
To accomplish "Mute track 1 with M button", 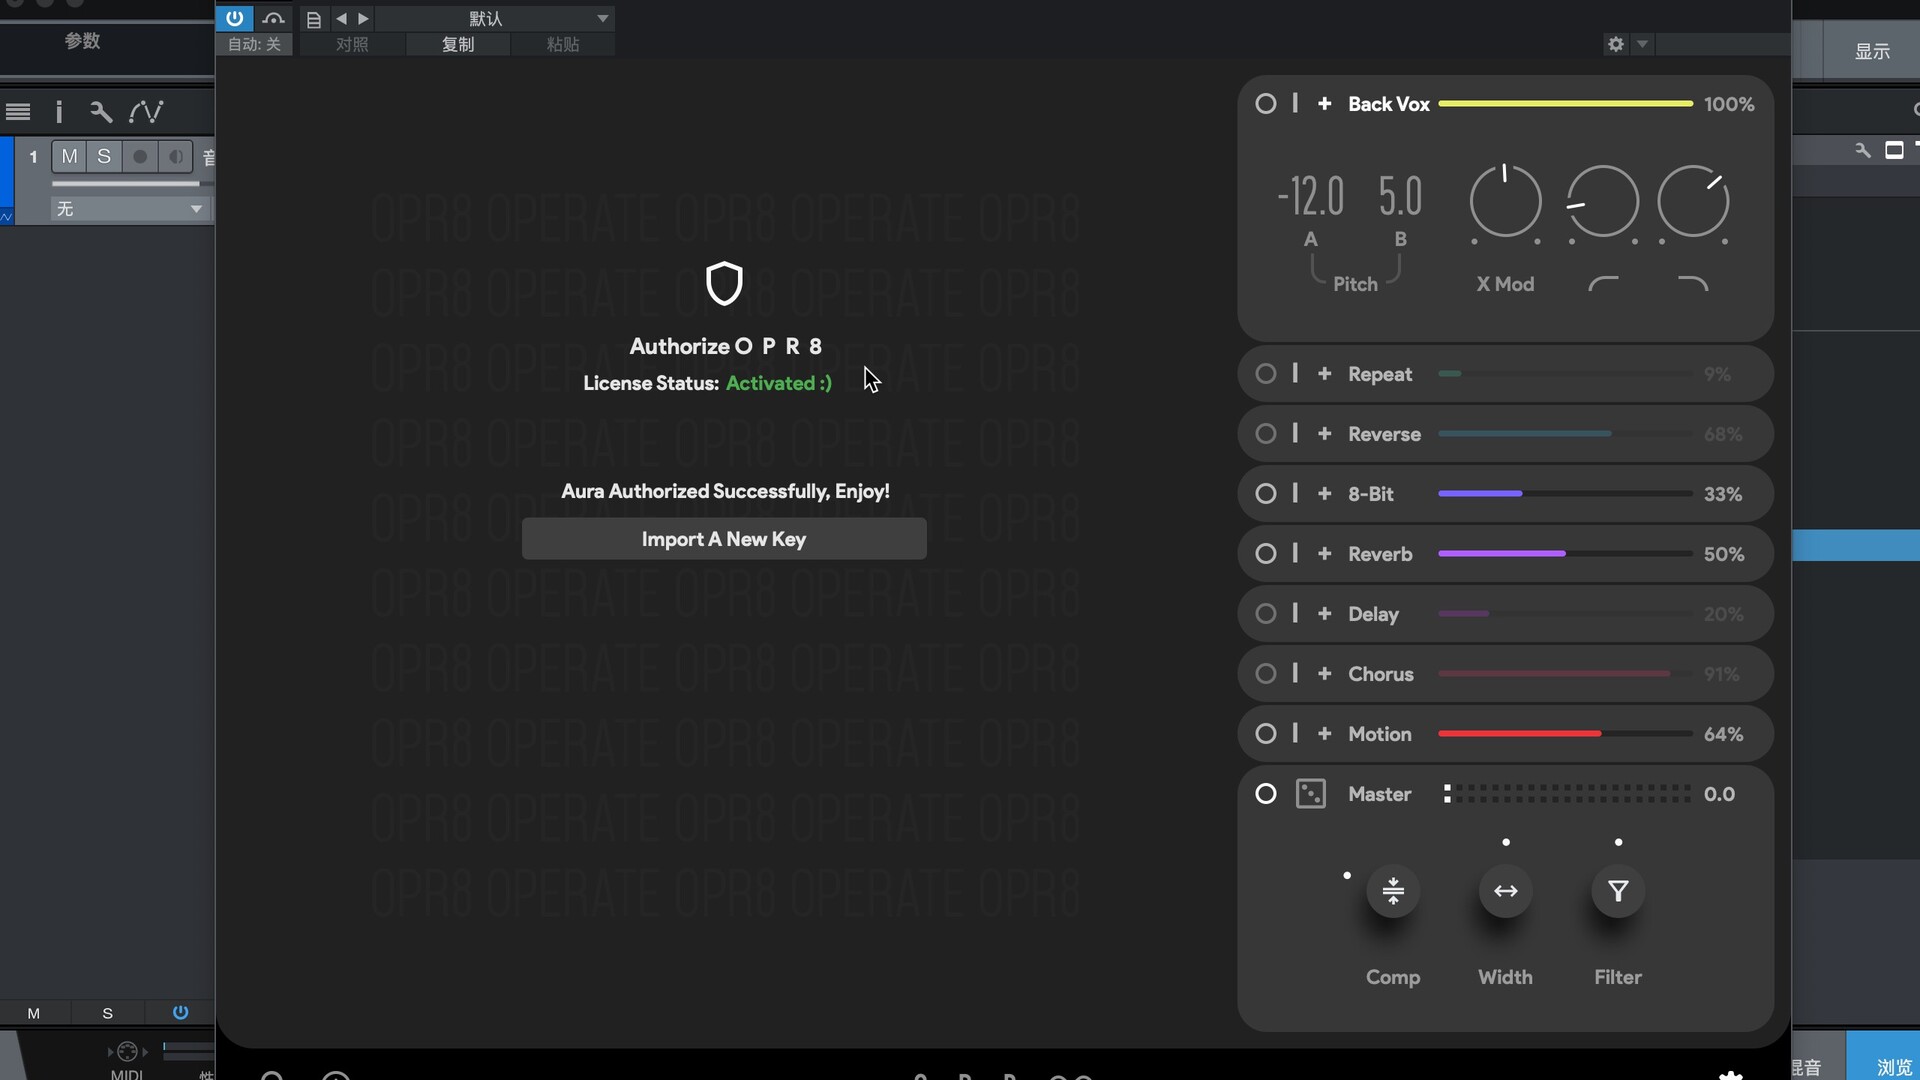I will 69,157.
